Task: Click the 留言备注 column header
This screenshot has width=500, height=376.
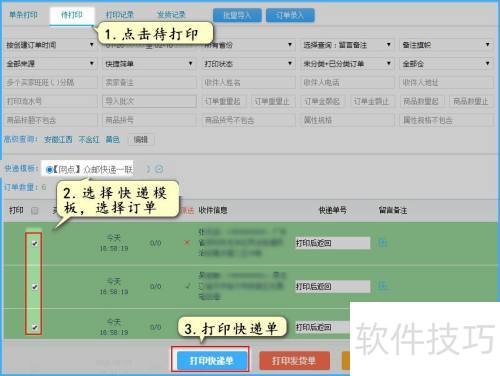Action: point(393,210)
